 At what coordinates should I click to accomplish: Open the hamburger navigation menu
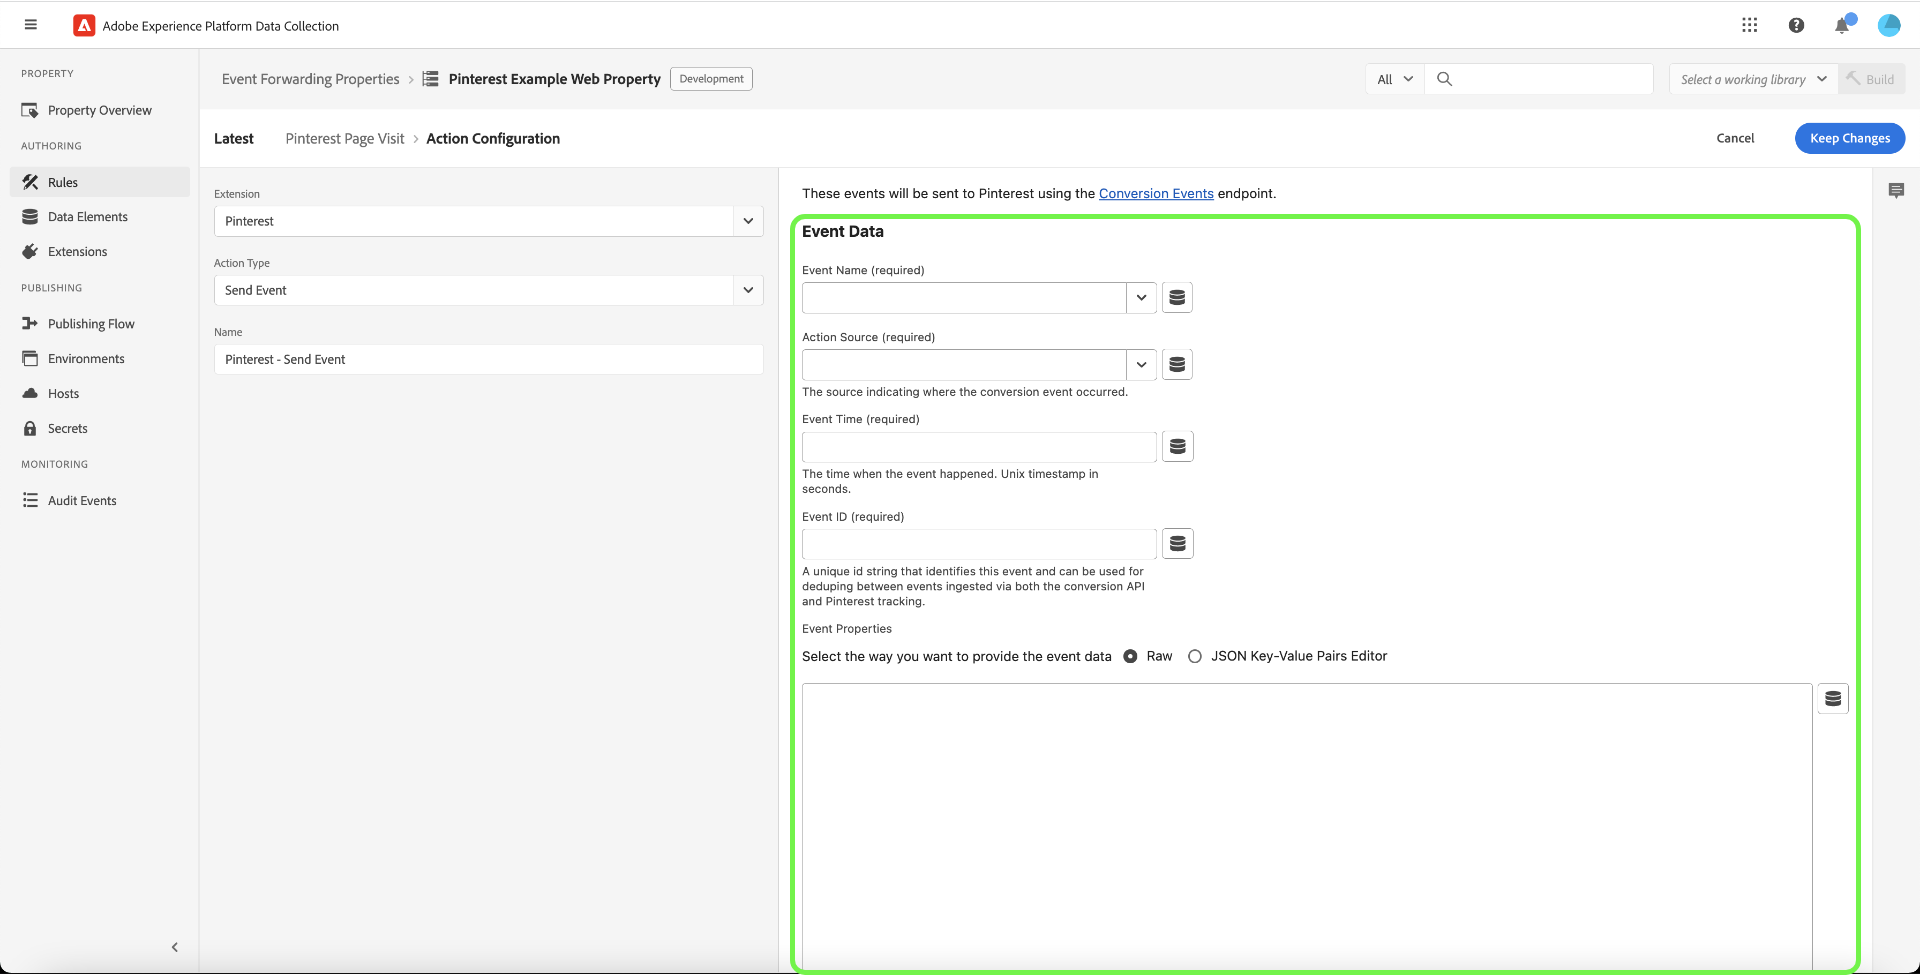31,25
